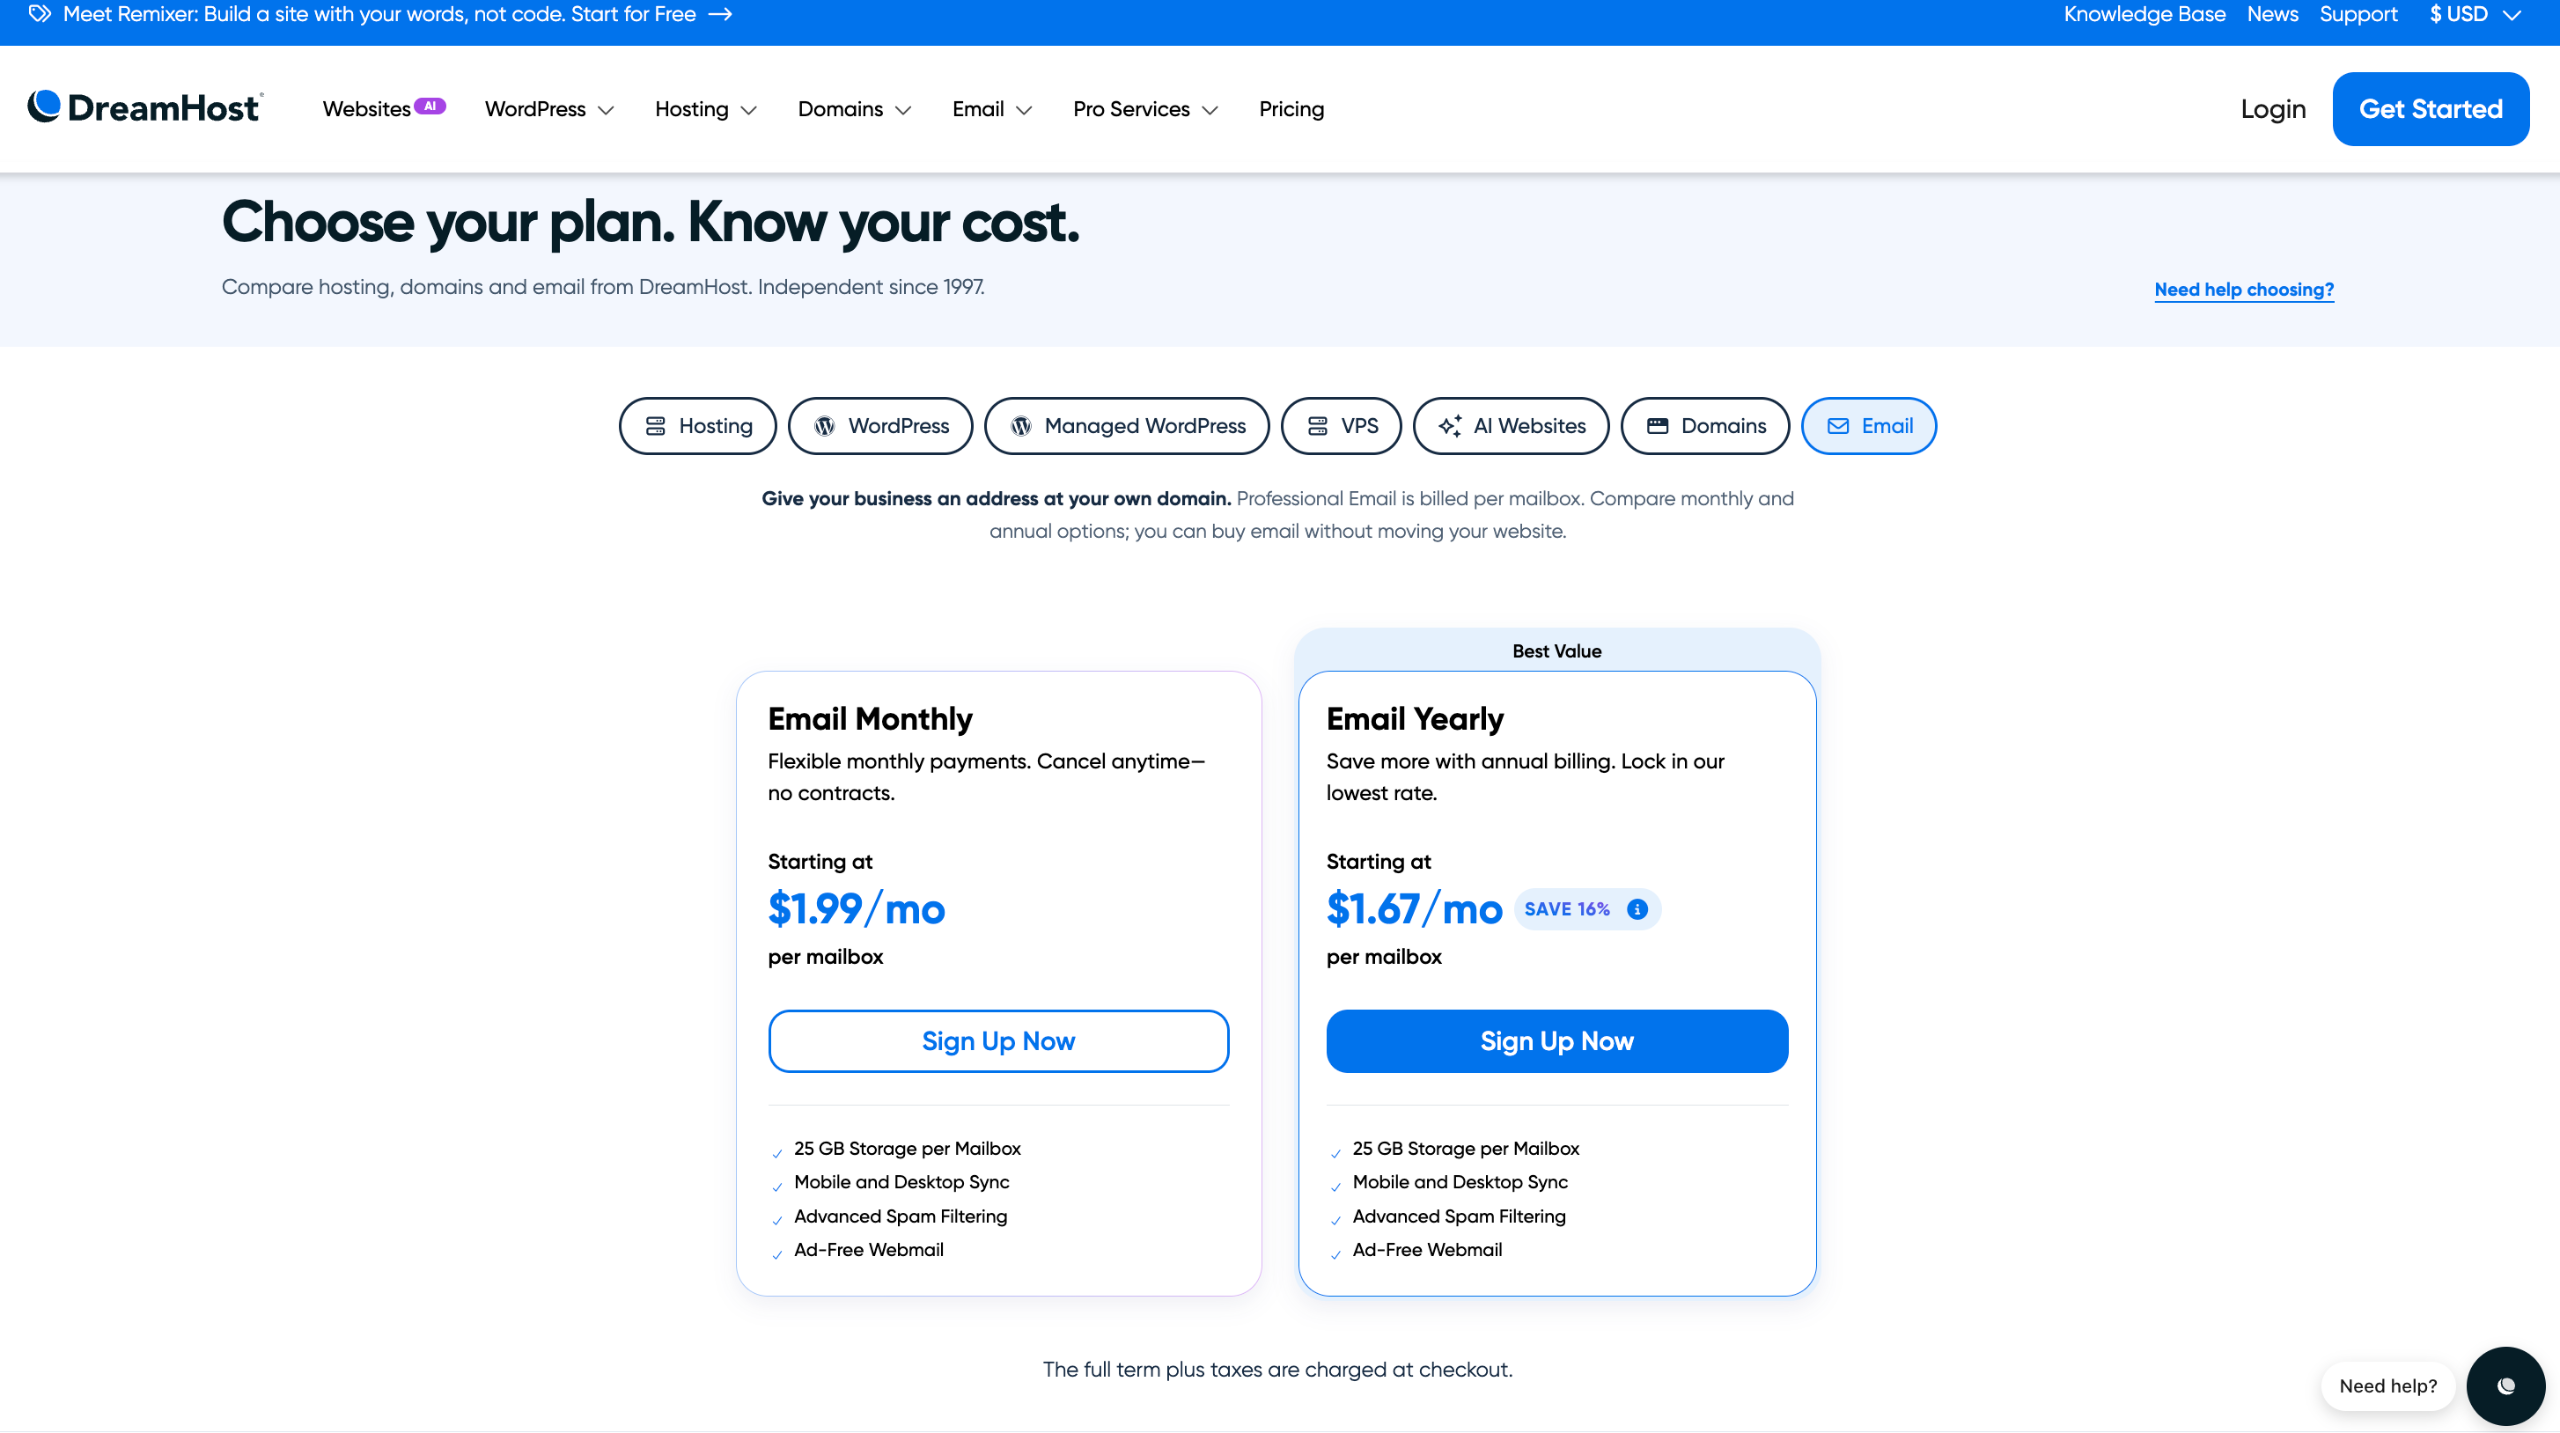Image resolution: width=2560 pixels, height=1433 pixels.
Task: Open the News link
Action: [2272, 14]
